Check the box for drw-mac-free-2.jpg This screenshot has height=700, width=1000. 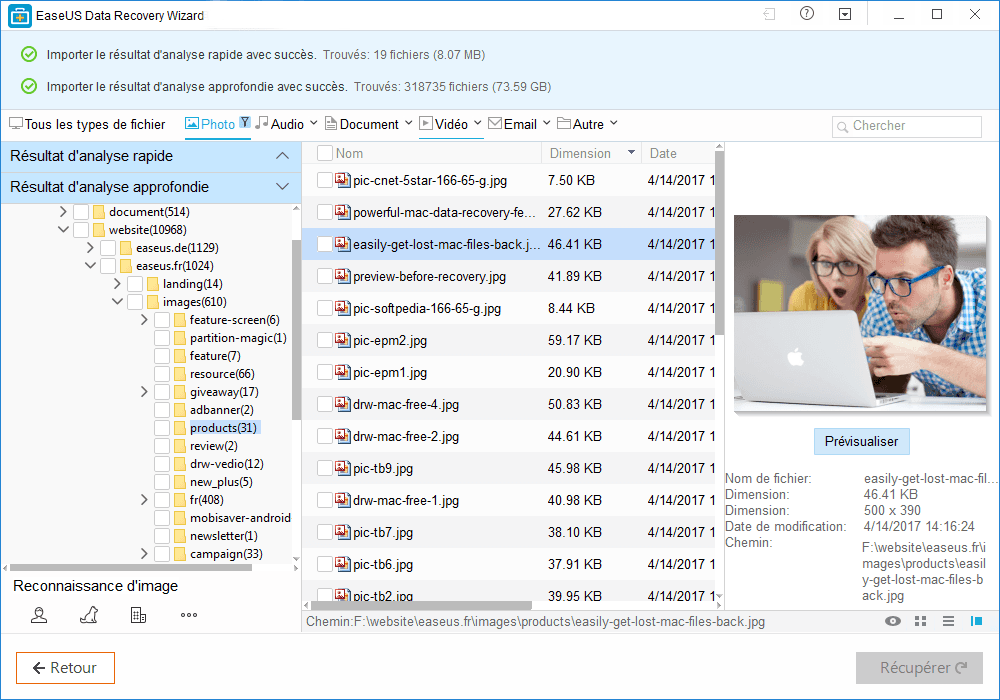(x=325, y=436)
